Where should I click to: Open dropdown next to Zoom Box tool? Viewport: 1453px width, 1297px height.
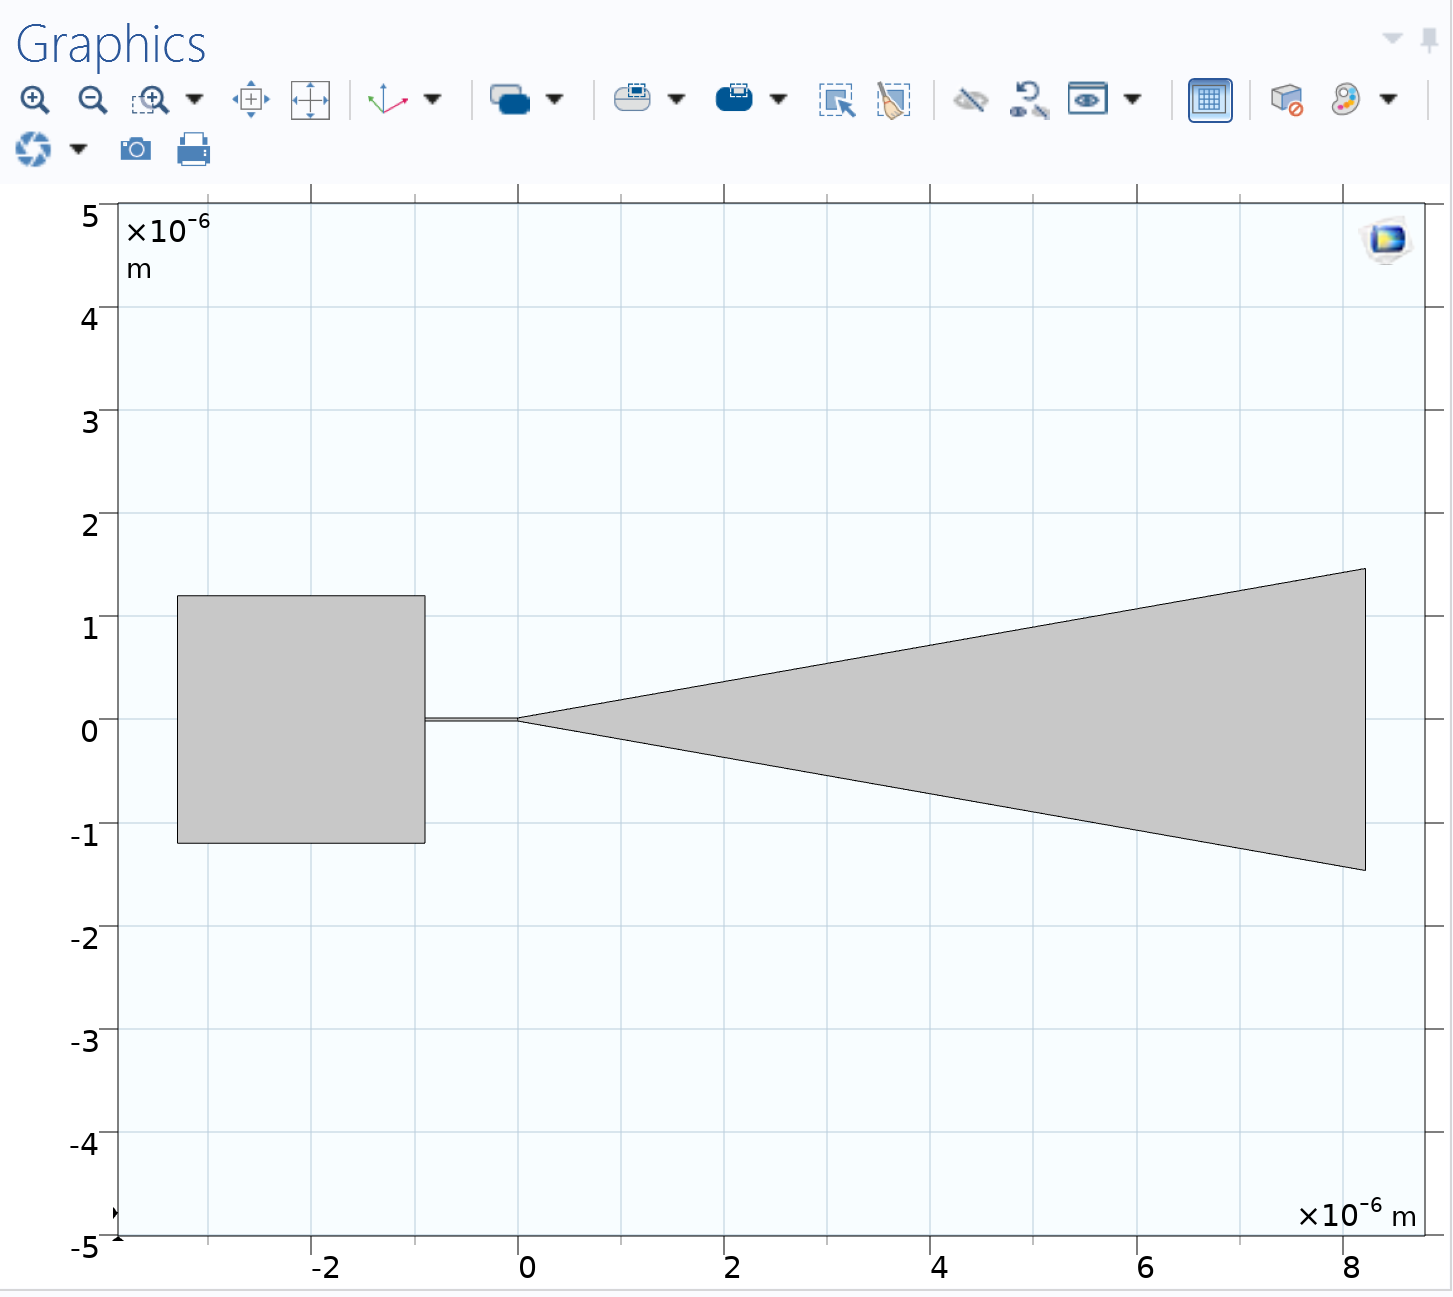tap(195, 100)
